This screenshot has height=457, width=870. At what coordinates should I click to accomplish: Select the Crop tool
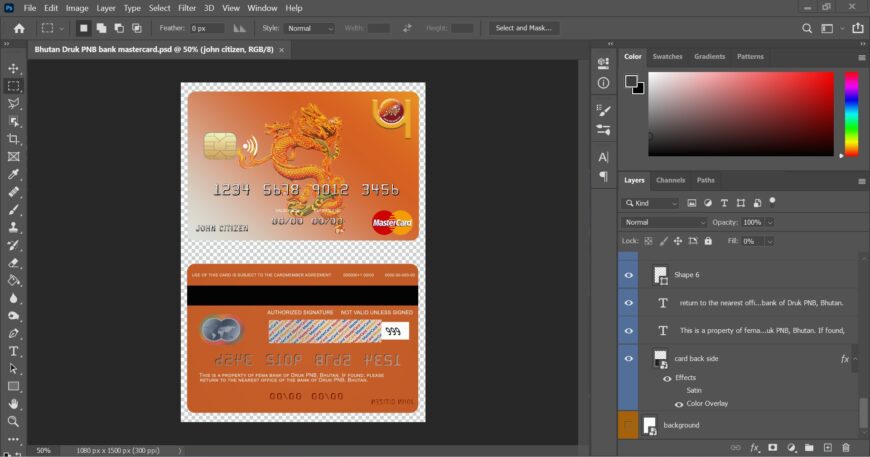coord(13,139)
